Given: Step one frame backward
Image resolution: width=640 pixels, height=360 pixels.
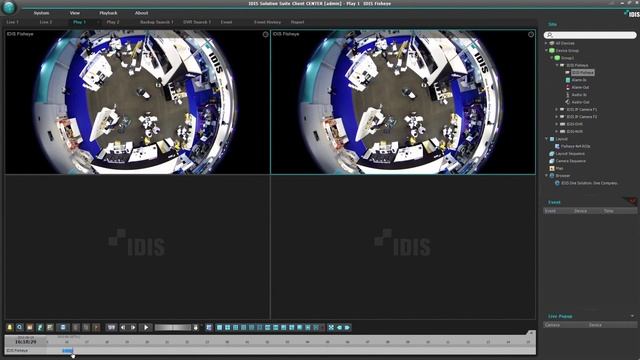Looking at the screenshot, I should tap(123, 327).
